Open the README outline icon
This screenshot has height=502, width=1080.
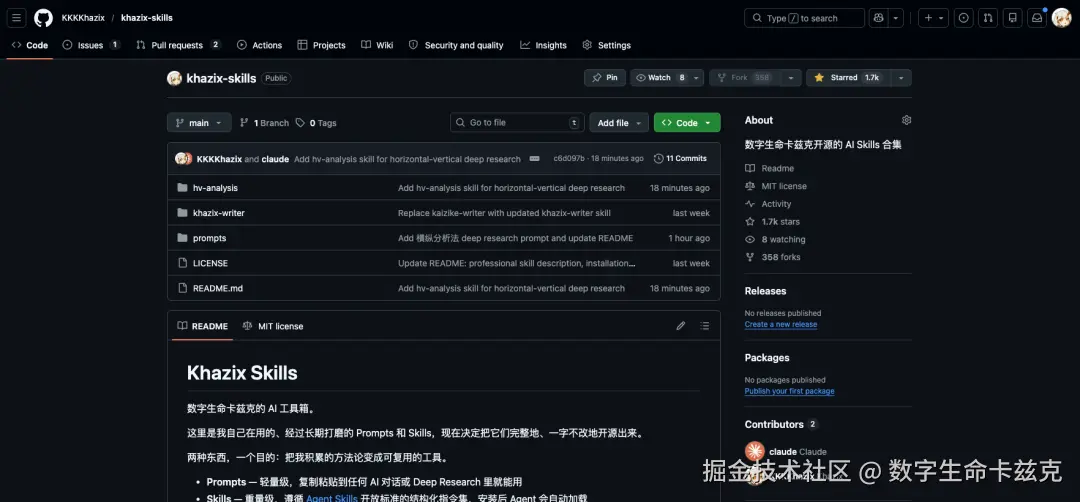(705, 326)
